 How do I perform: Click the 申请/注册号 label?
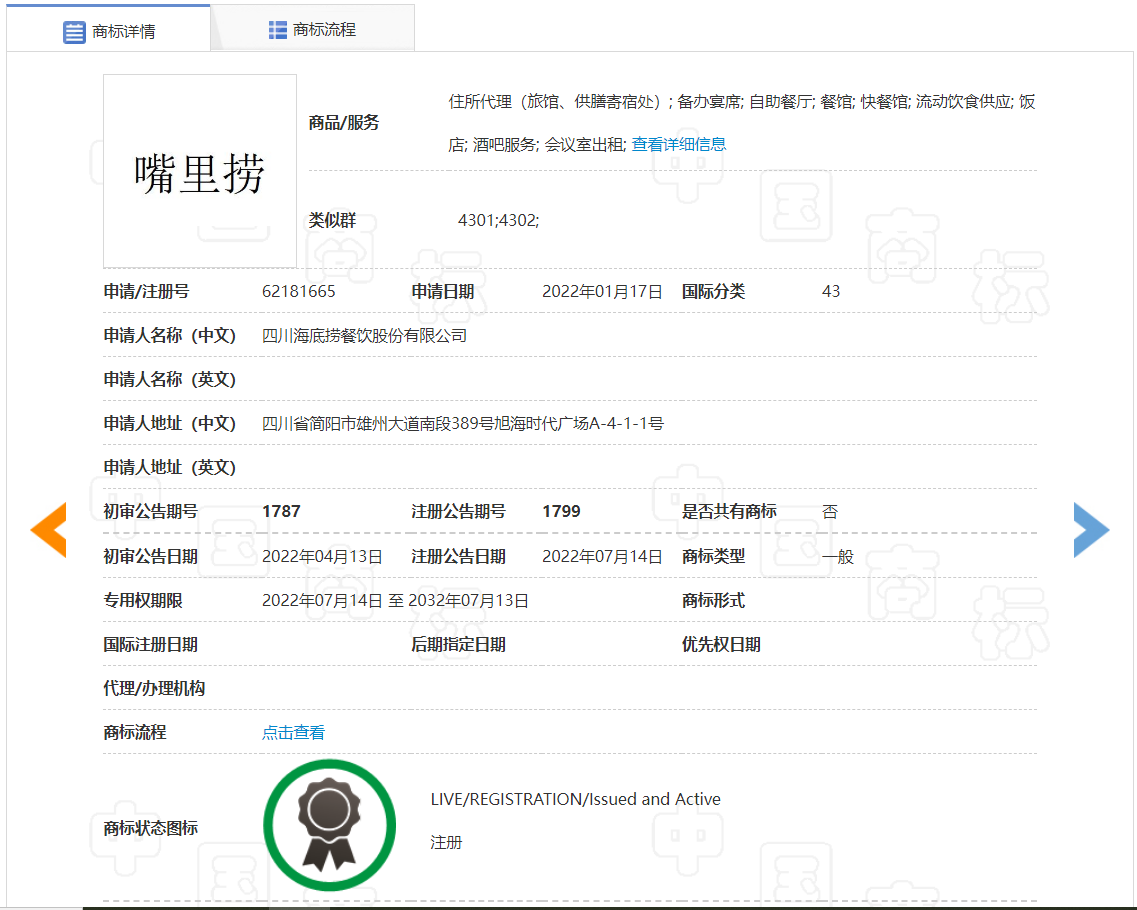pos(146,291)
